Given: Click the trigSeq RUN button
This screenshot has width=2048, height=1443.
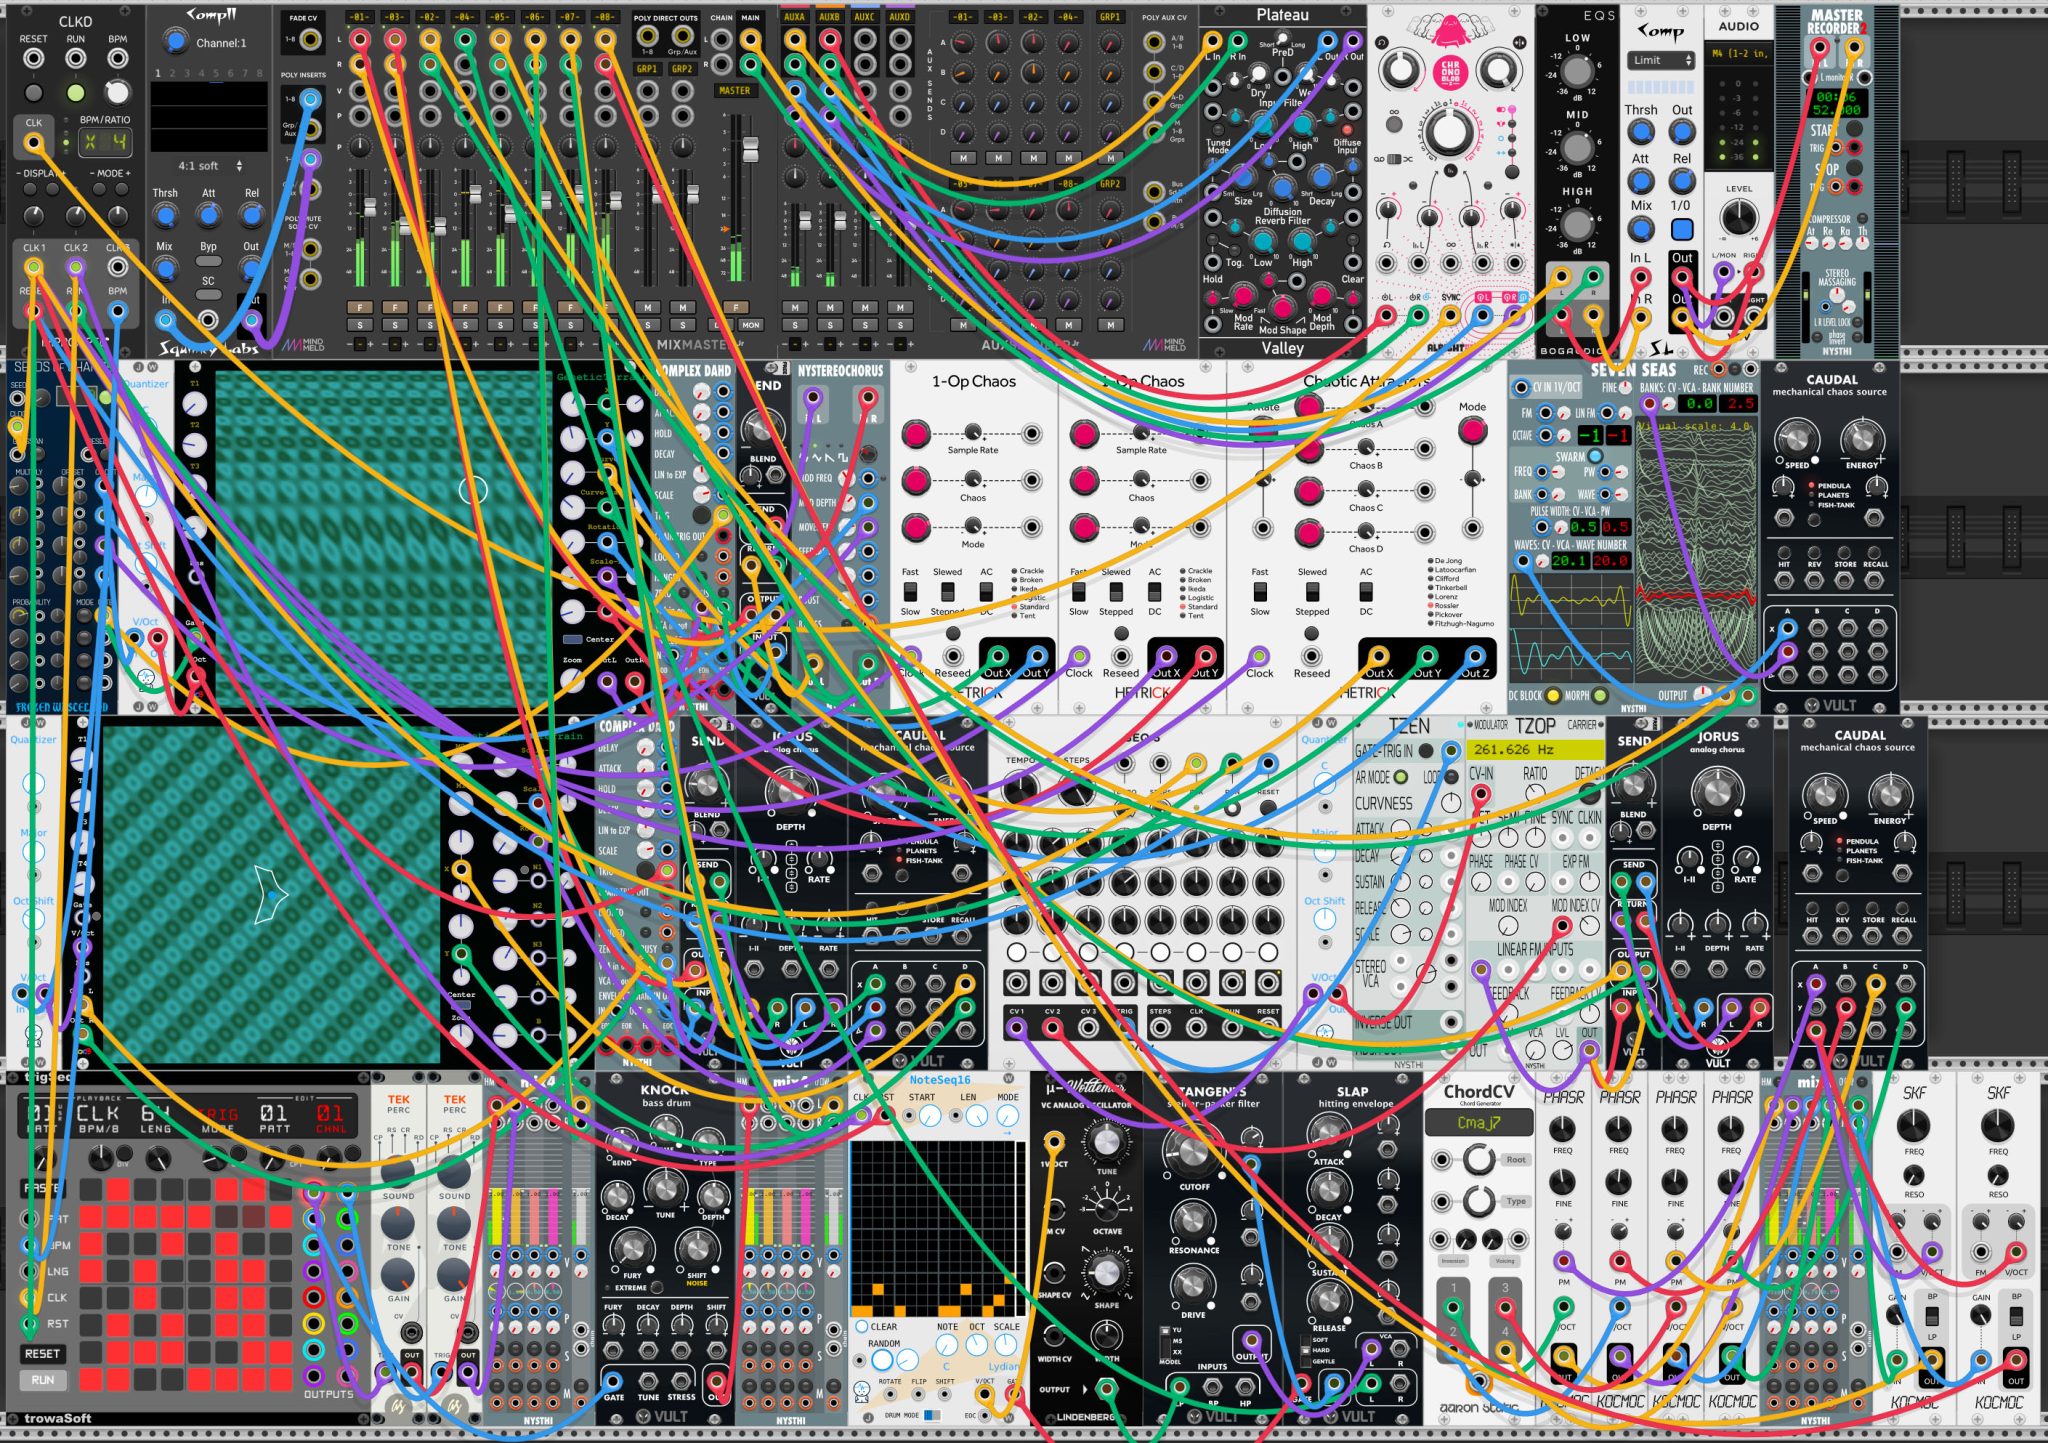Looking at the screenshot, I should tap(42, 1380).
